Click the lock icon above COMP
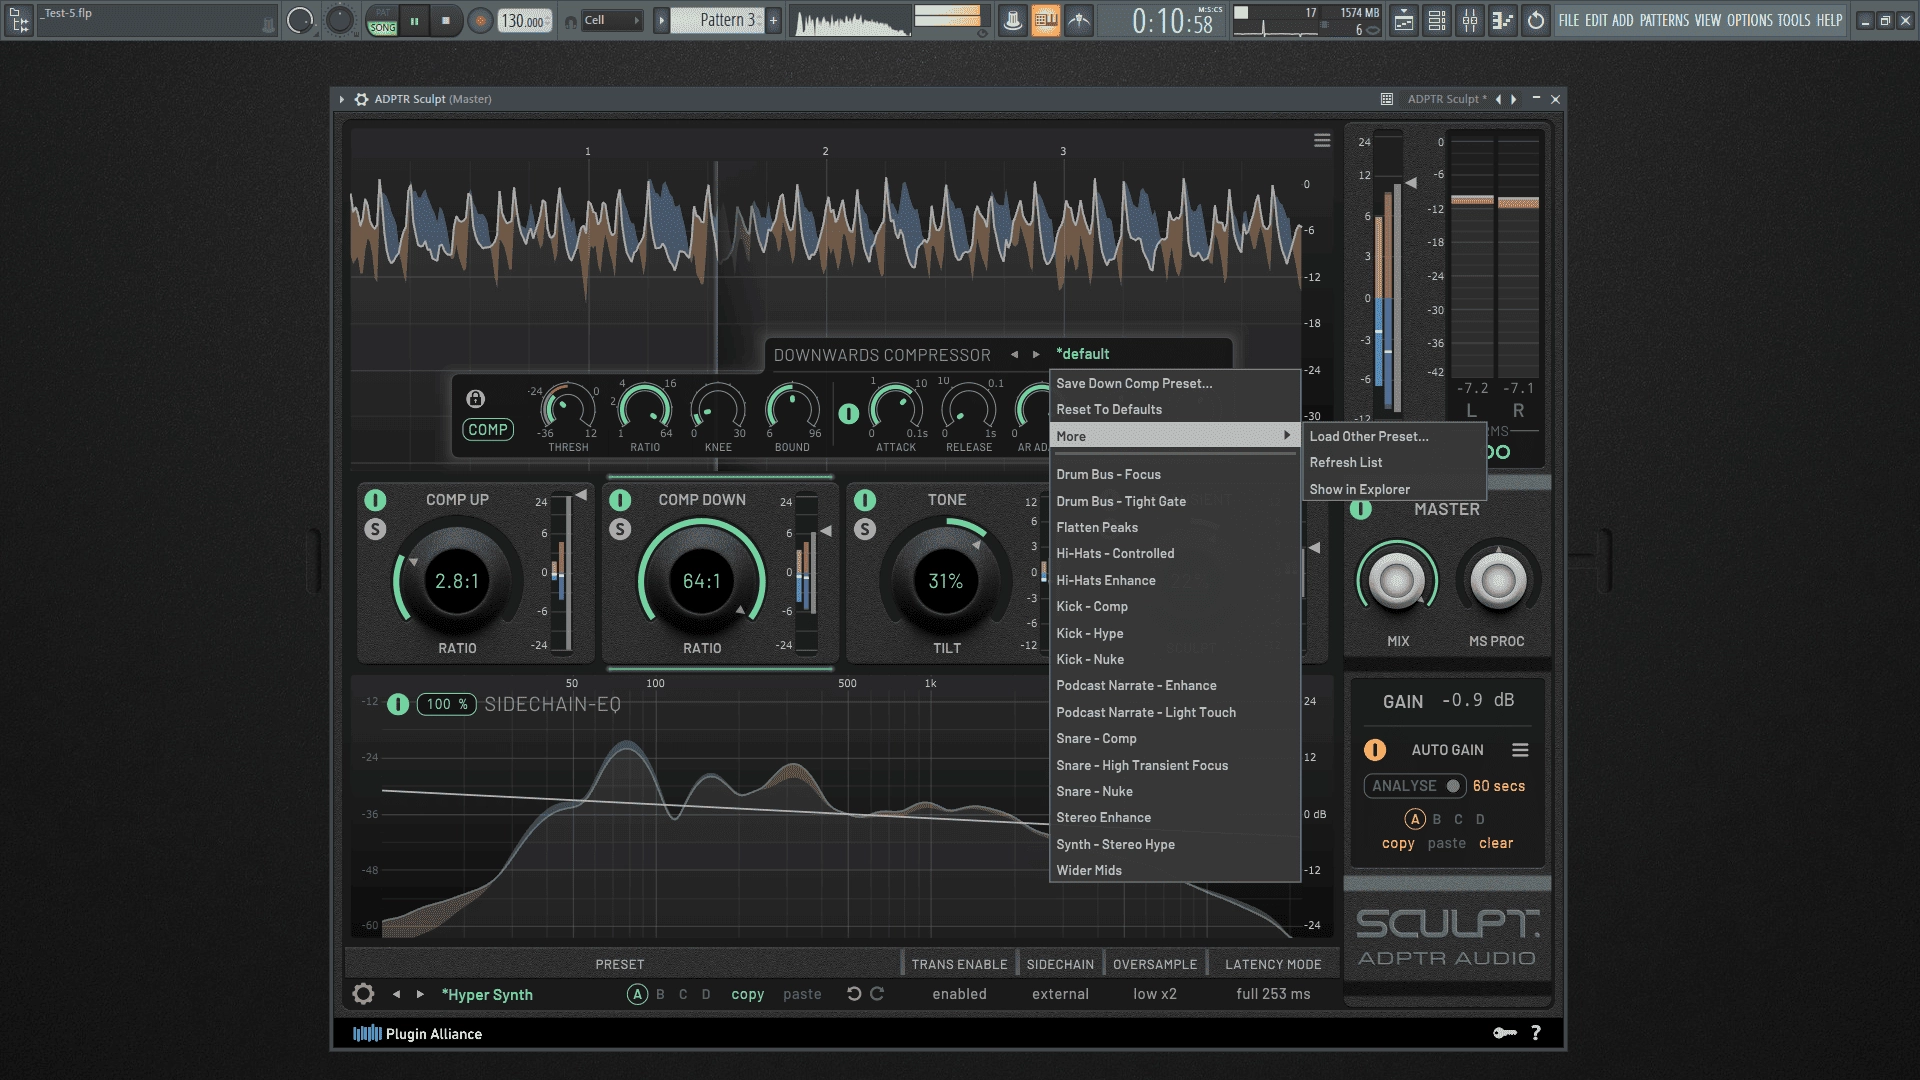 (x=475, y=399)
